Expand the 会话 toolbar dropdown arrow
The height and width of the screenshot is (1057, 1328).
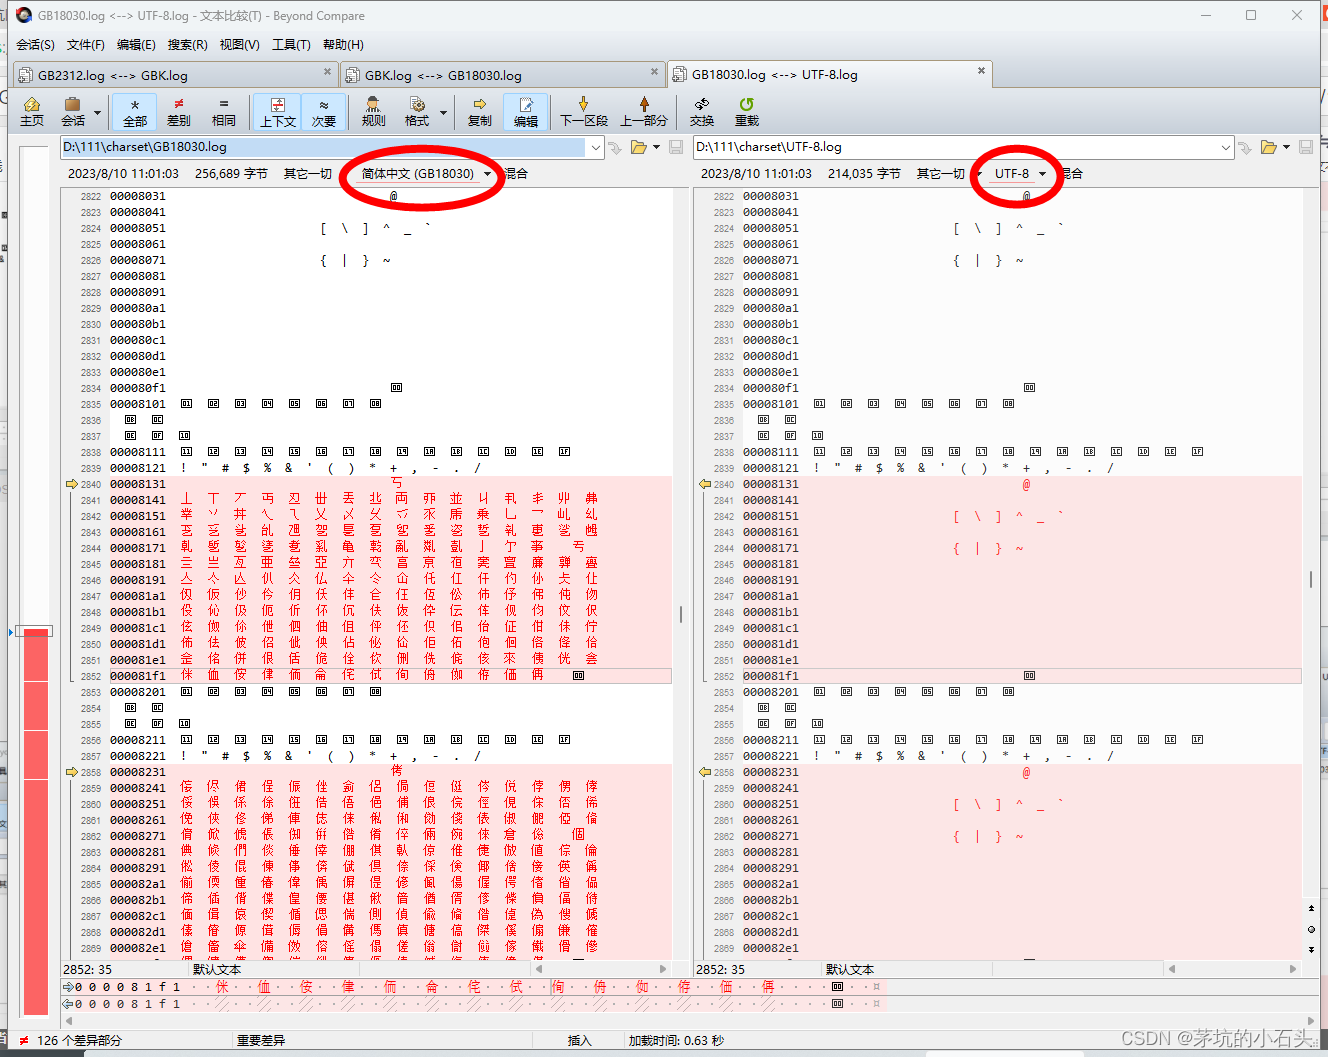[x=97, y=112]
